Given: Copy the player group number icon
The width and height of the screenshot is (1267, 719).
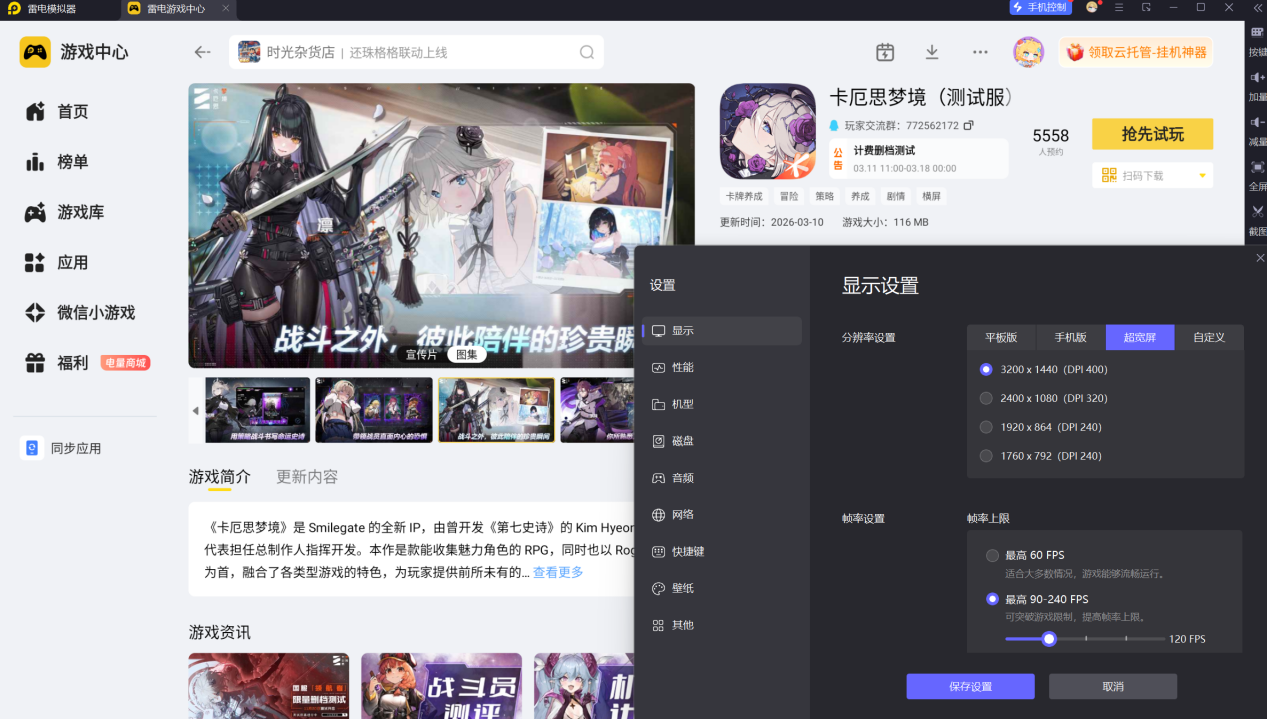Looking at the screenshot, I should click(969, 126).
